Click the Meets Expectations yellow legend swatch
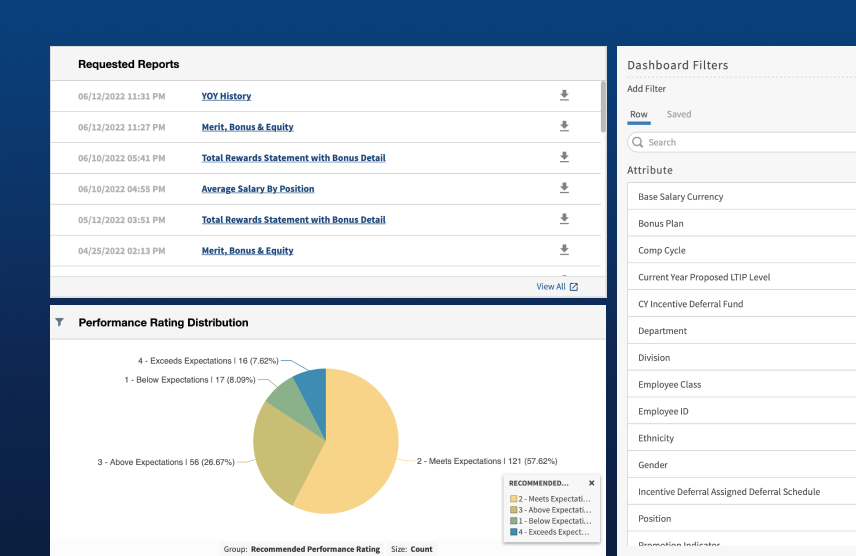The image size is (856, 556). point(514,498)
